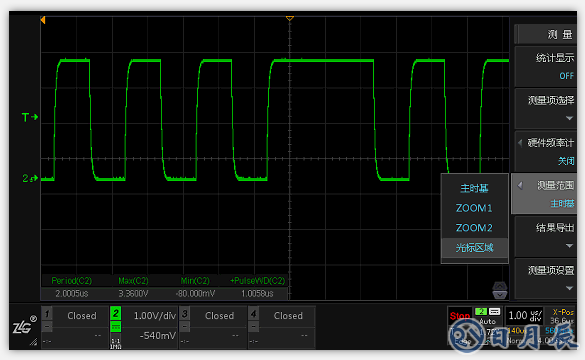Viewport: 585px width, 360px height.
Task: Open the 测量项设置 dropdown
Action: pos(546,279)
